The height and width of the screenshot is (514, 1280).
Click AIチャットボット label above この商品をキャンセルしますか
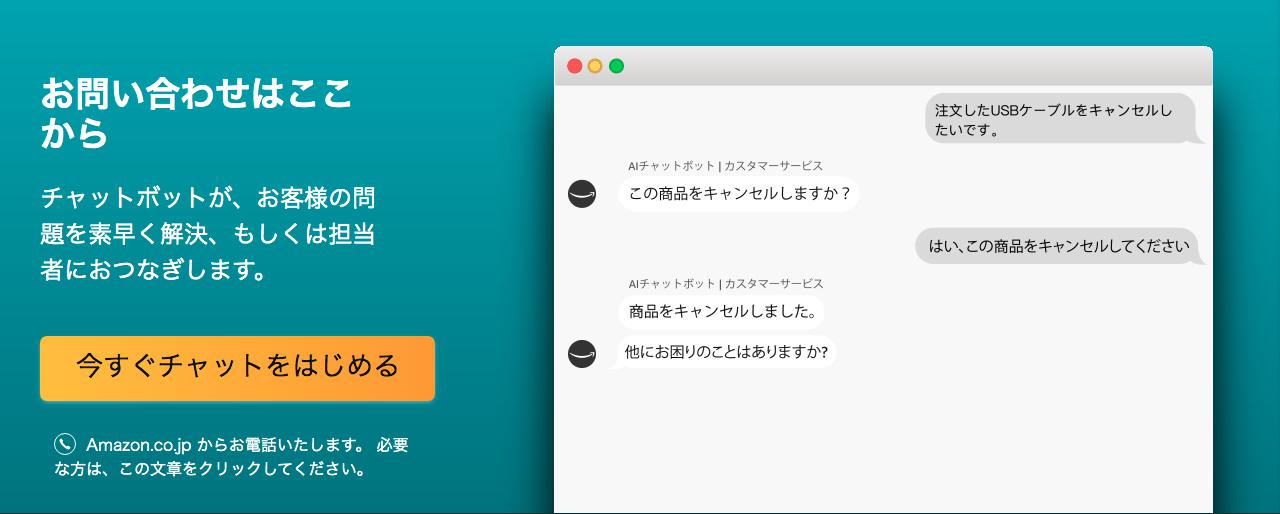click(725, 166)
